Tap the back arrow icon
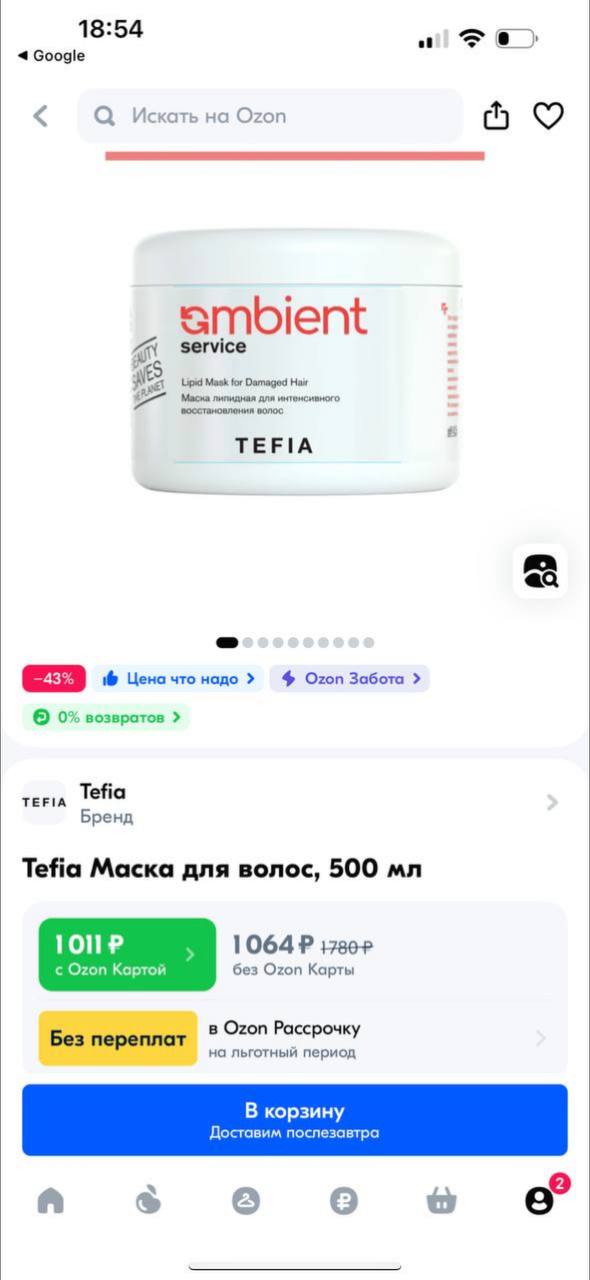This screenshot has height=1280, width=590. tap(40, 116)
